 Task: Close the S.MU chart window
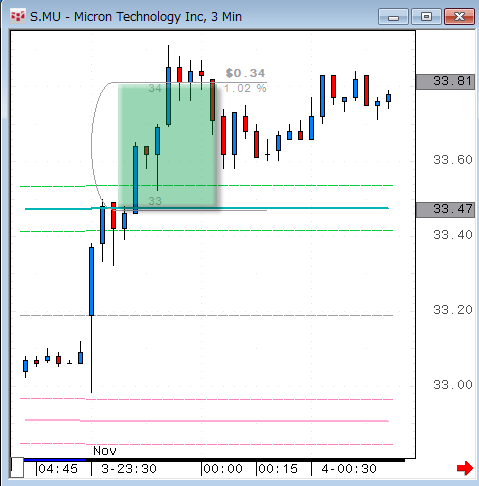(459, 17)
